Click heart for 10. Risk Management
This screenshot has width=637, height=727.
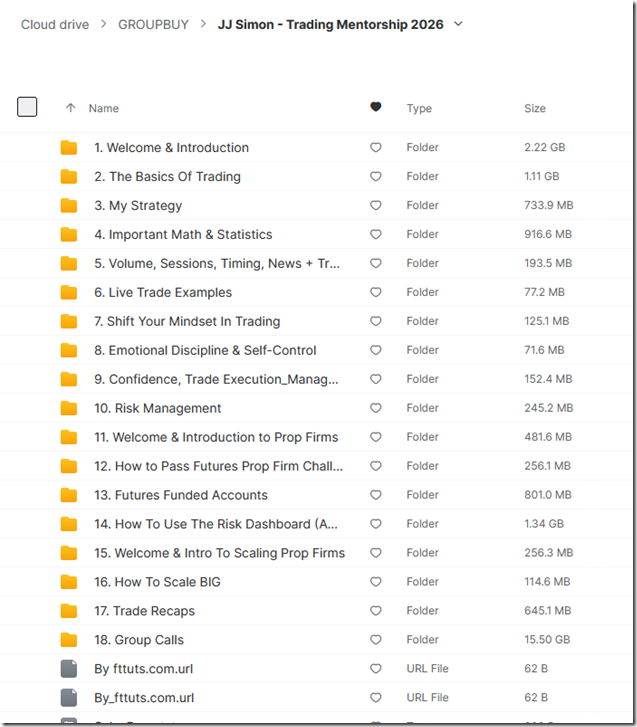coord(376,408)
